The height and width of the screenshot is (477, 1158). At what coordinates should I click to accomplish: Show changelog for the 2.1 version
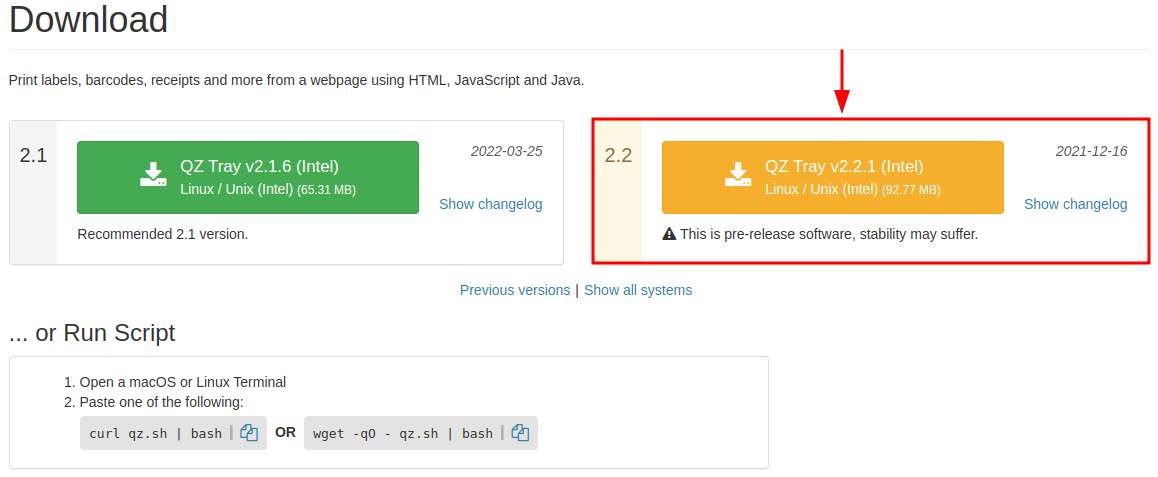tap(490, 205)
